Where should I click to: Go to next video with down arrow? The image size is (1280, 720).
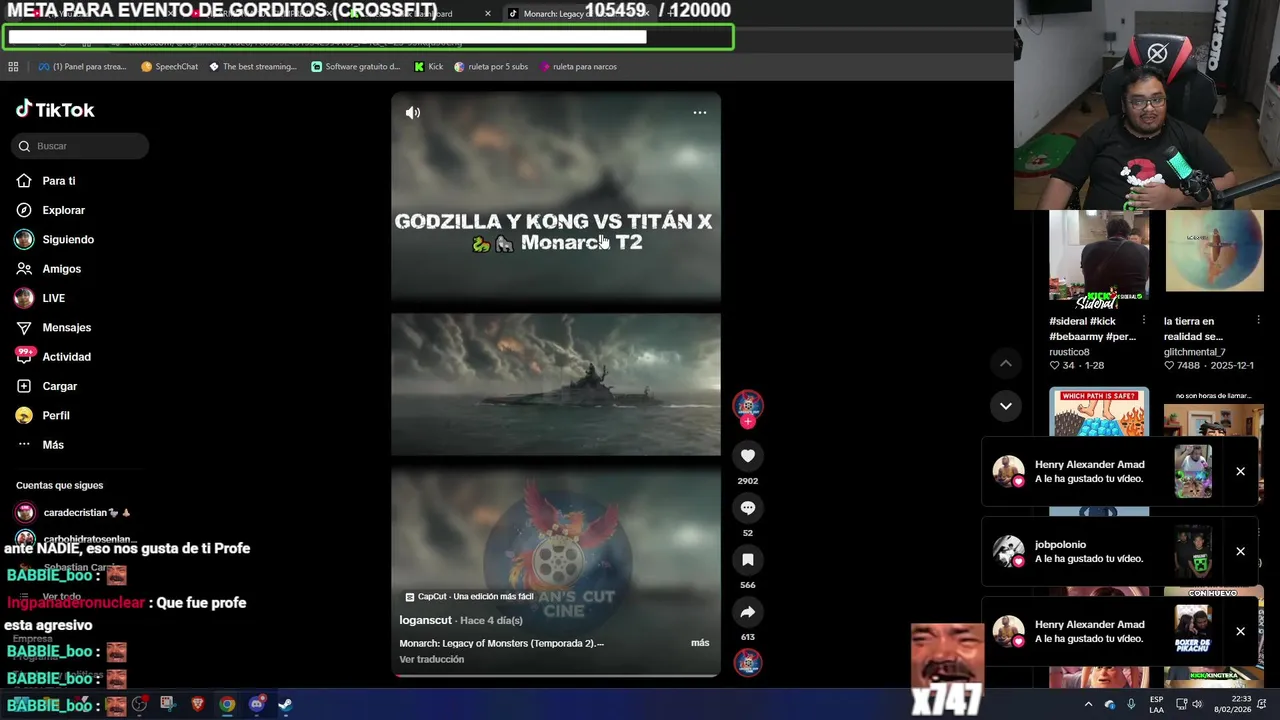(1006, 405)
